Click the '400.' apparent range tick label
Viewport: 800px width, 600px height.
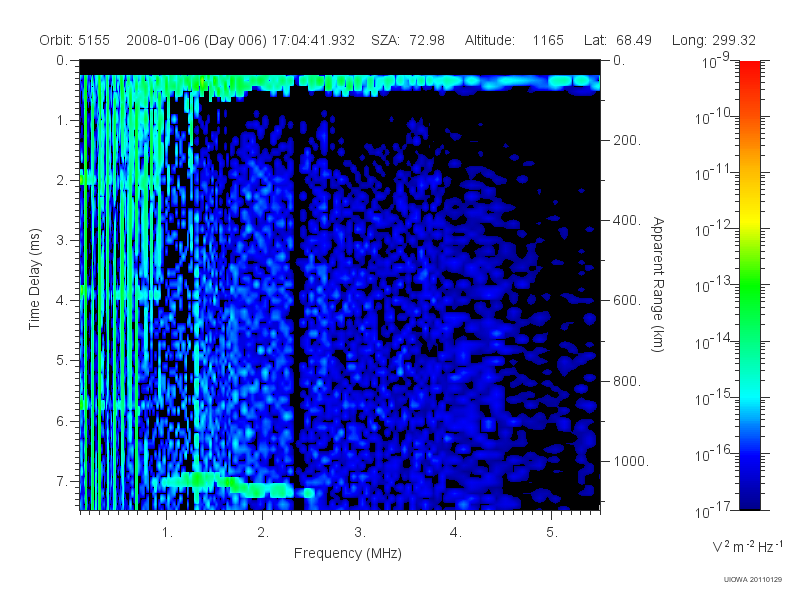pos(627,220)
